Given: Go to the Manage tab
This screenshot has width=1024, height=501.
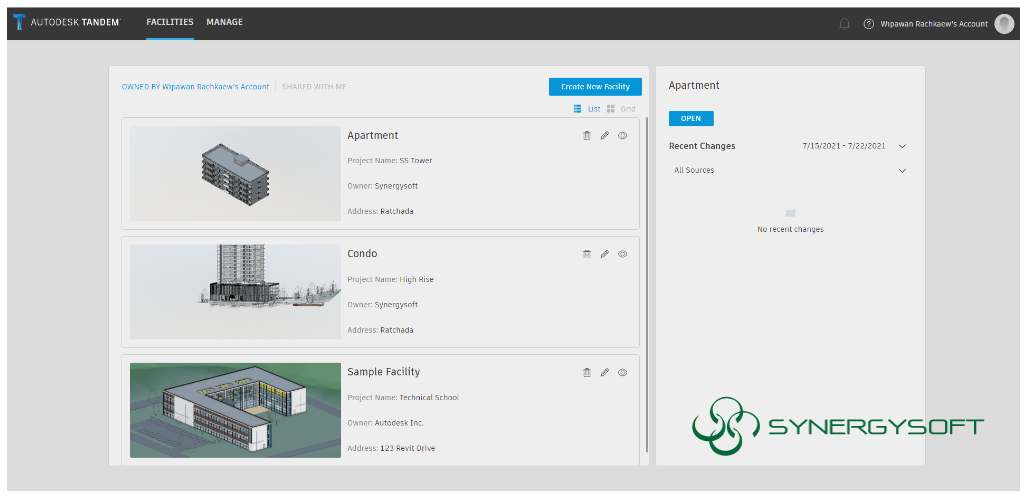Looking at the screenshot, I should tap(225, 22).
